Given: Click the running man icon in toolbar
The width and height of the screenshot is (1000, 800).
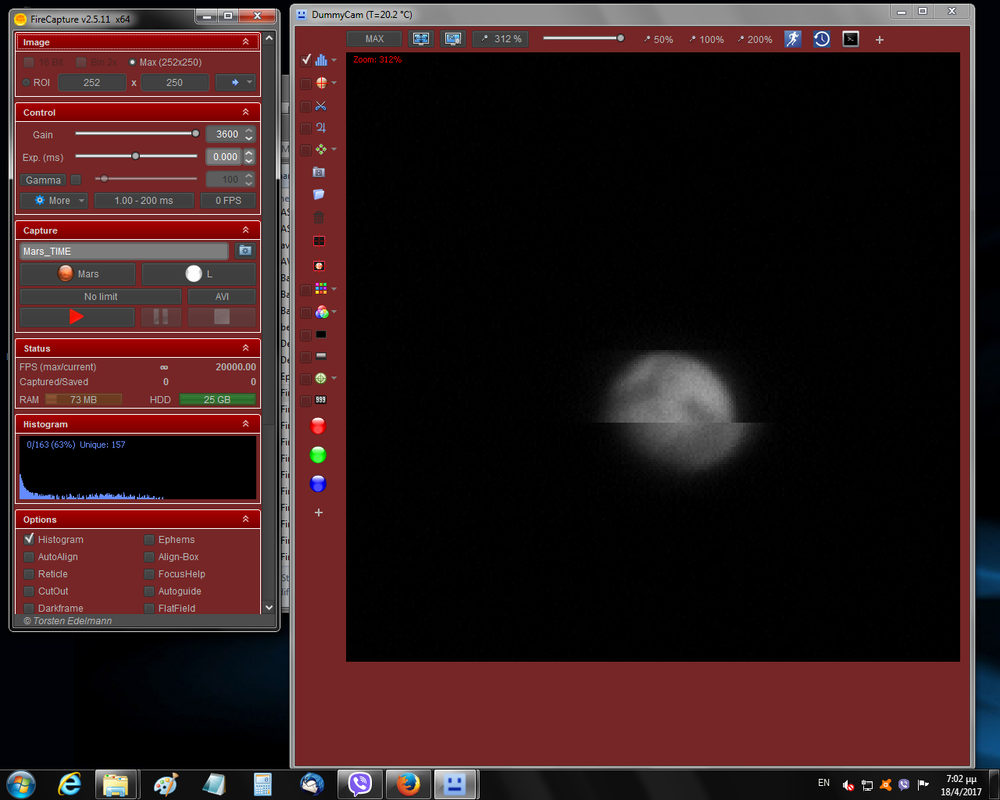Looking at the screenshot, I should (x=792, y=39).
